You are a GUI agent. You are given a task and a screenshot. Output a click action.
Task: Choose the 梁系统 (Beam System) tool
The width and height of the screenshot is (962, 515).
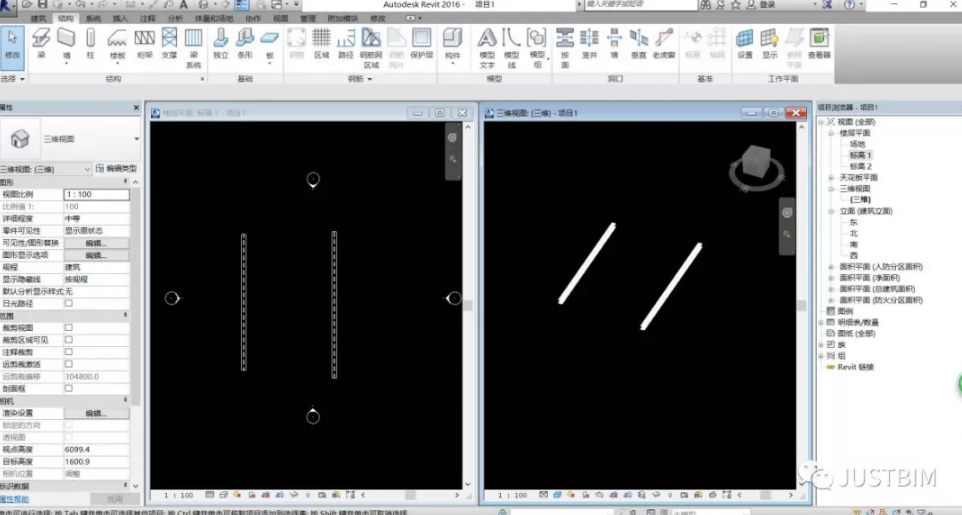193,47
